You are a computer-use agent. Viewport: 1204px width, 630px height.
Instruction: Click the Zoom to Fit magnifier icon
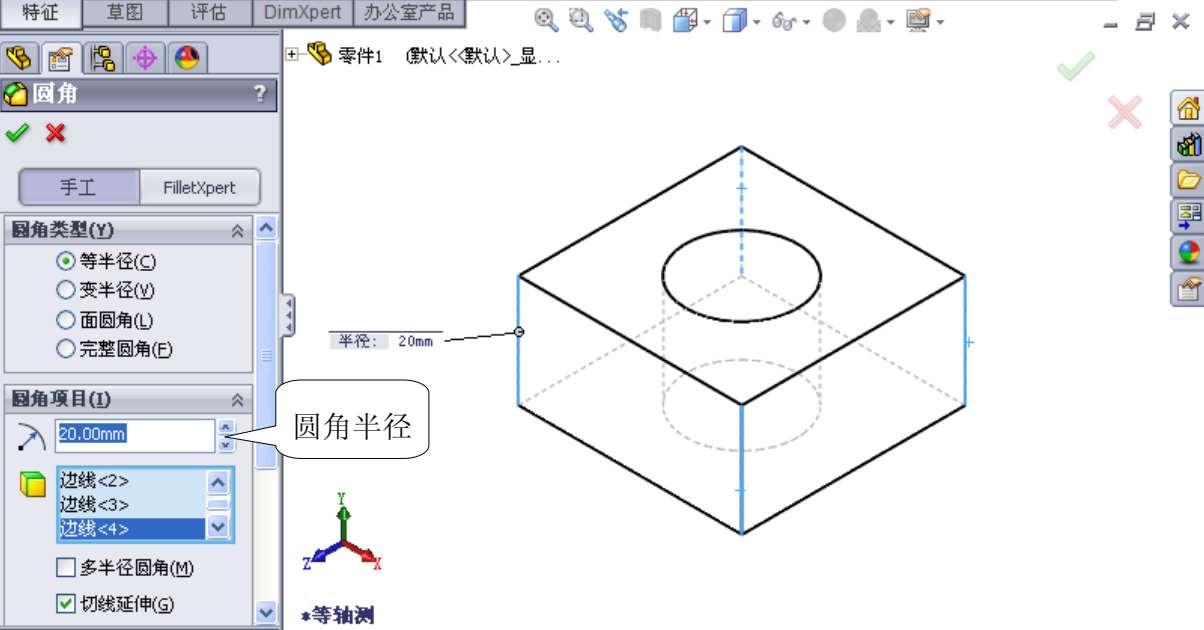[545, 20]
